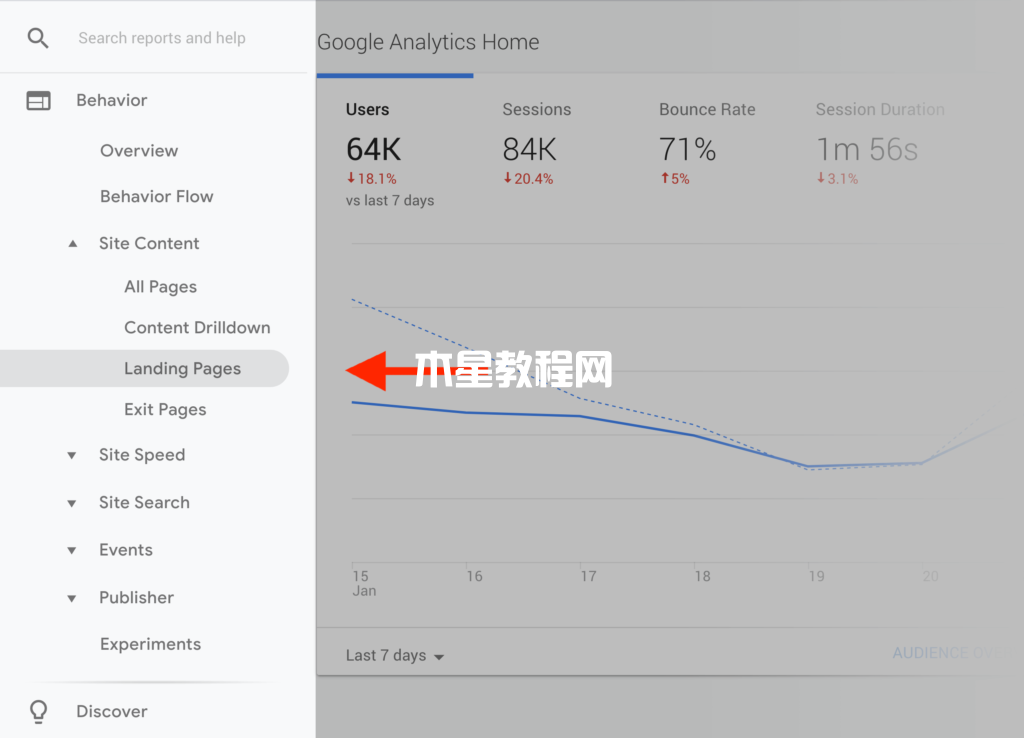The height and width of the screenshot is (738, 1024).
Task: Select the Site Content group label
Action: click(x=149, y=244)
